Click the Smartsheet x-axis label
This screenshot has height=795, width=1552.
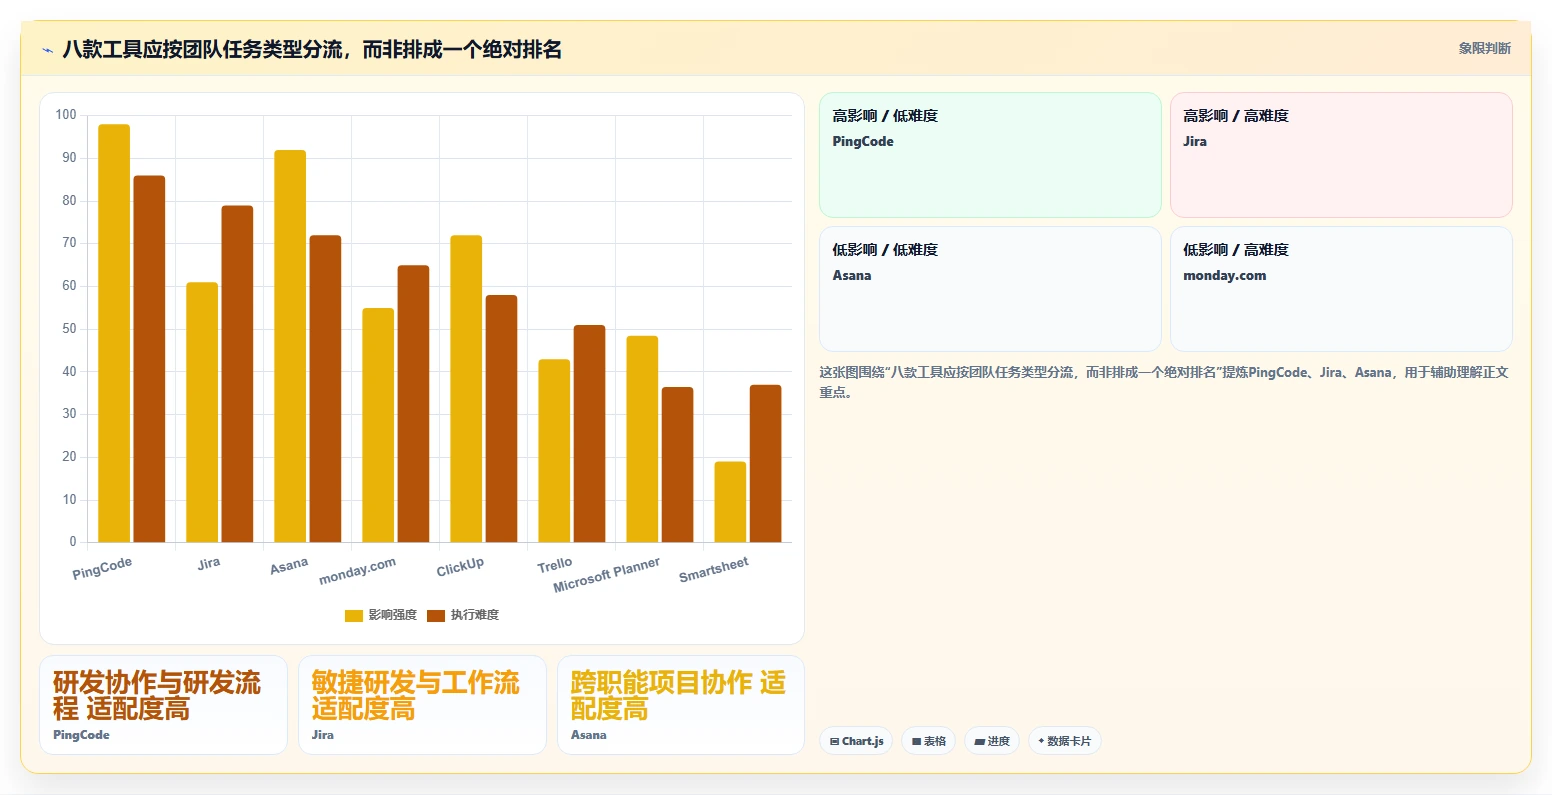click(x=714, y=570)
